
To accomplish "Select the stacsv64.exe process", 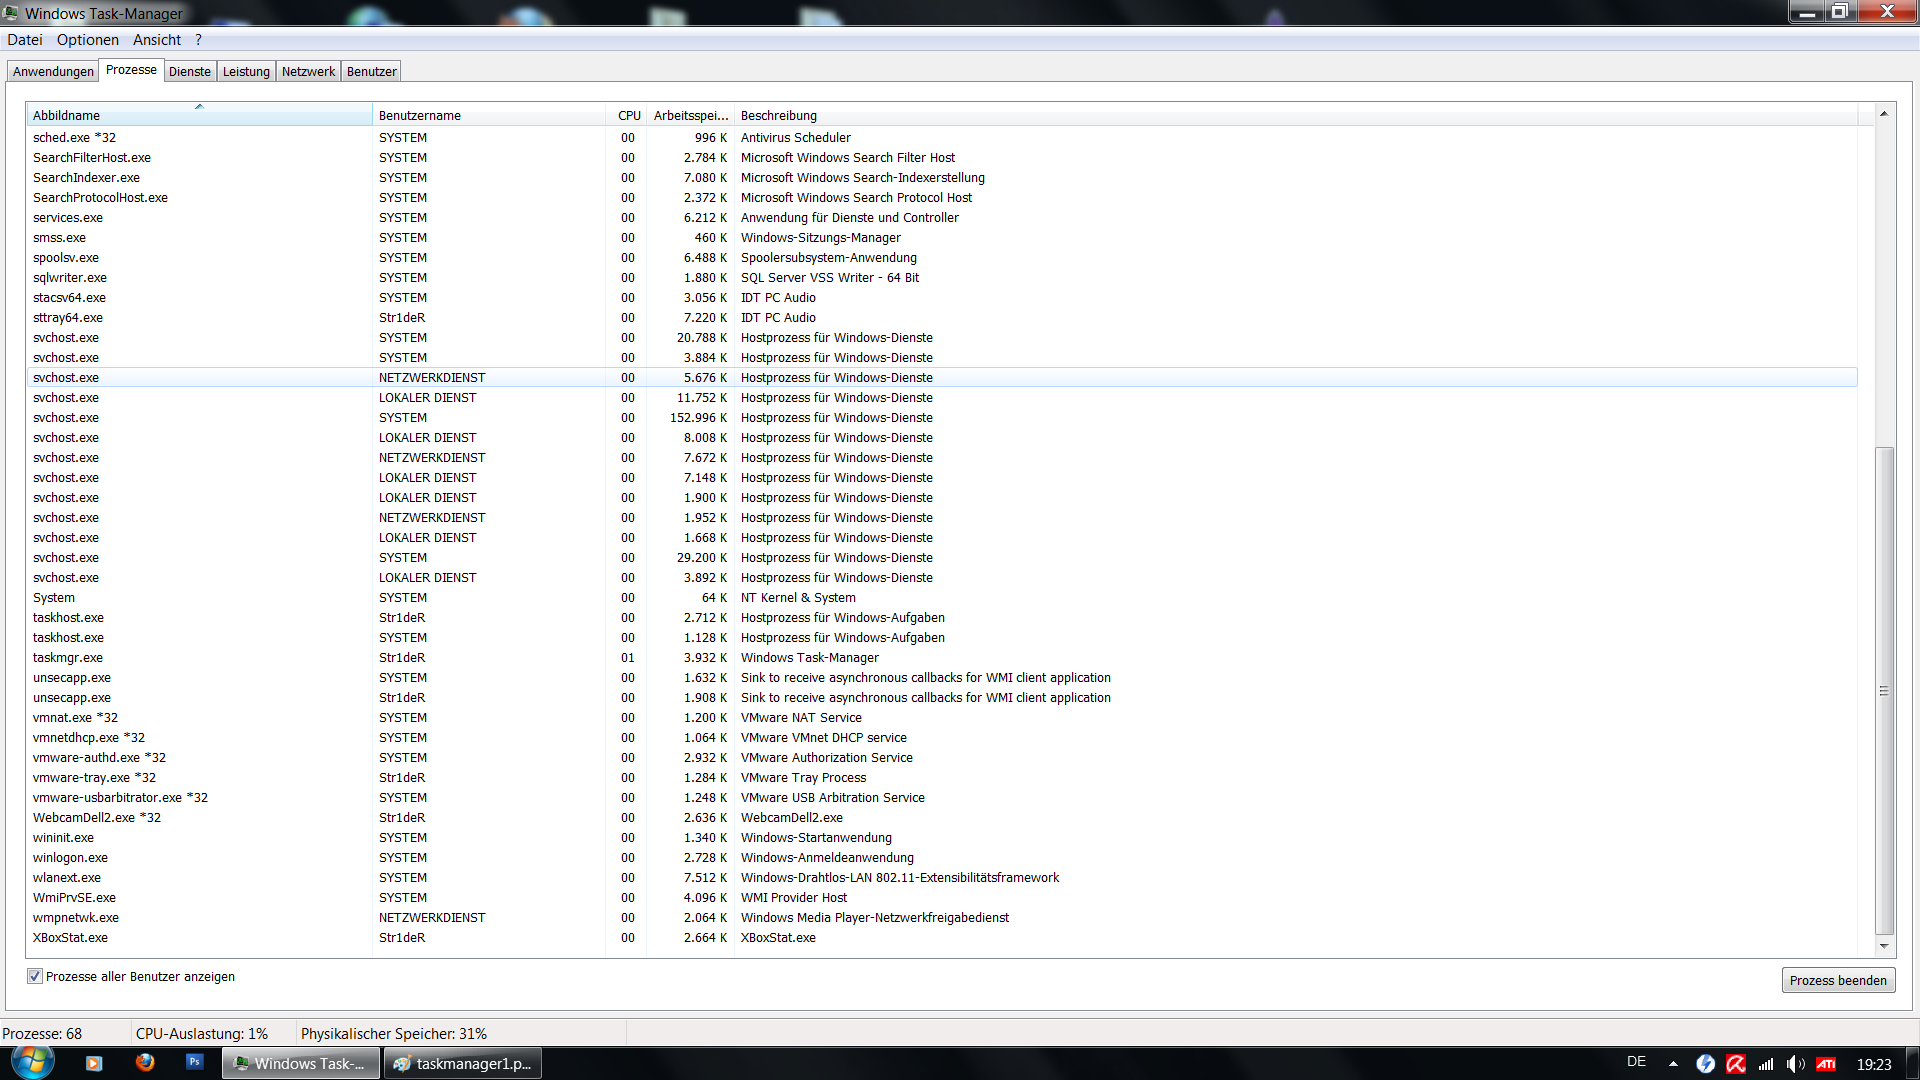I will (942, 298).
